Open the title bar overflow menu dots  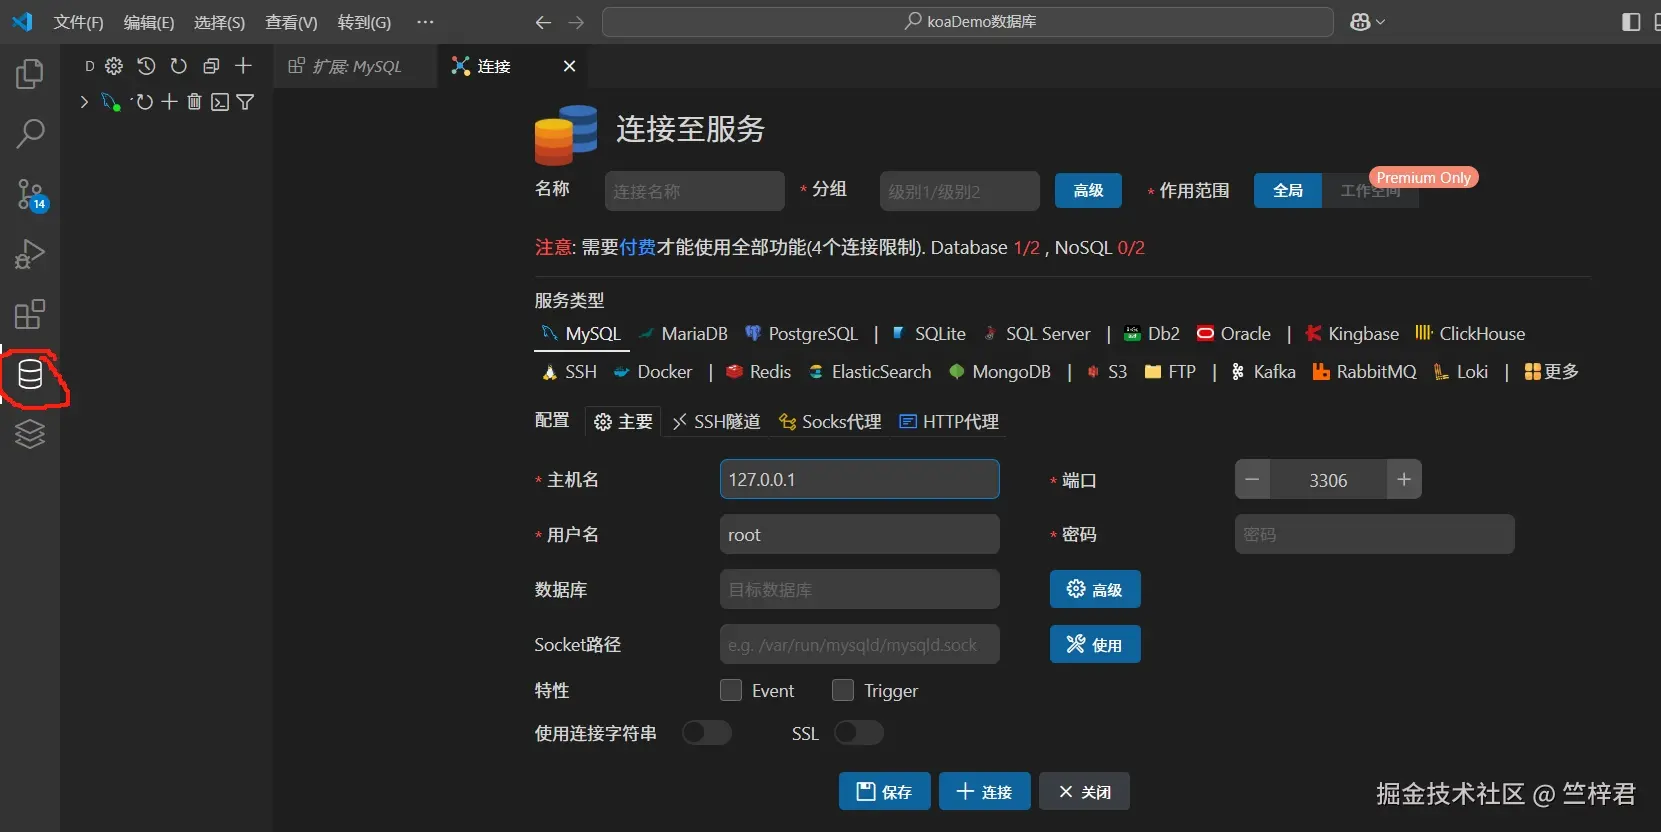point(425,22)
